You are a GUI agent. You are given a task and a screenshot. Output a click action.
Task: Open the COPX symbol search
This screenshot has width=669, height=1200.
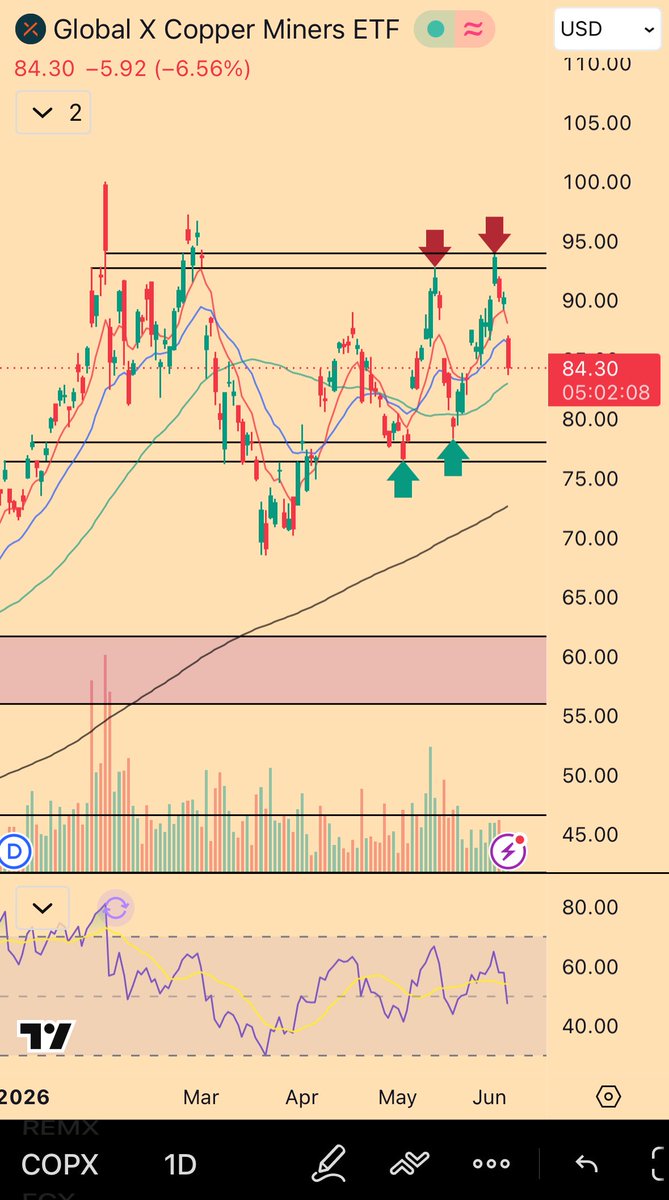click(x=60, y=1165)
